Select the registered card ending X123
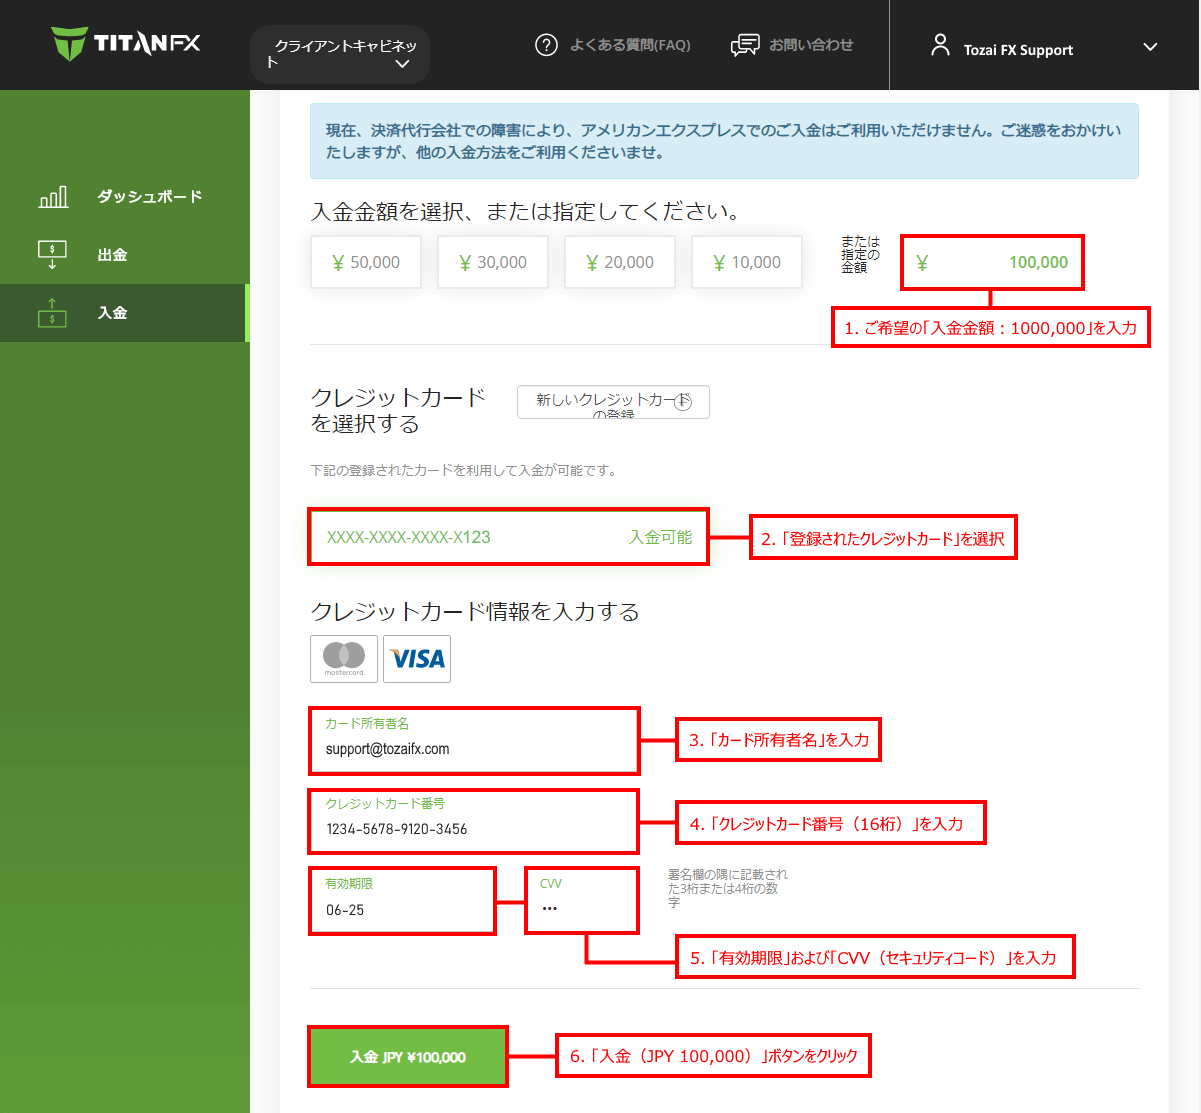The height and width of the screenshot is (1113, 1201). pyautogui.click(x=508, y=536)
